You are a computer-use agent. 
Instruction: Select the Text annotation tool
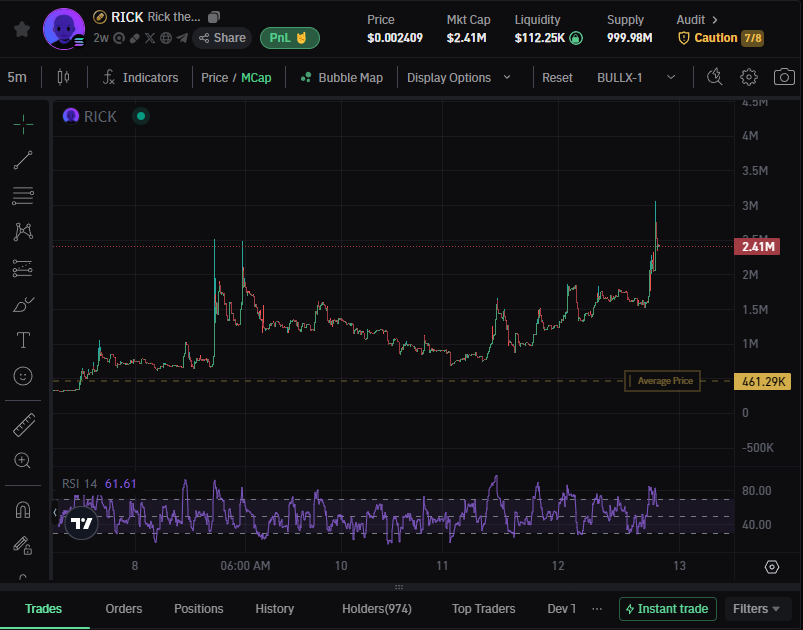point(23,340)
